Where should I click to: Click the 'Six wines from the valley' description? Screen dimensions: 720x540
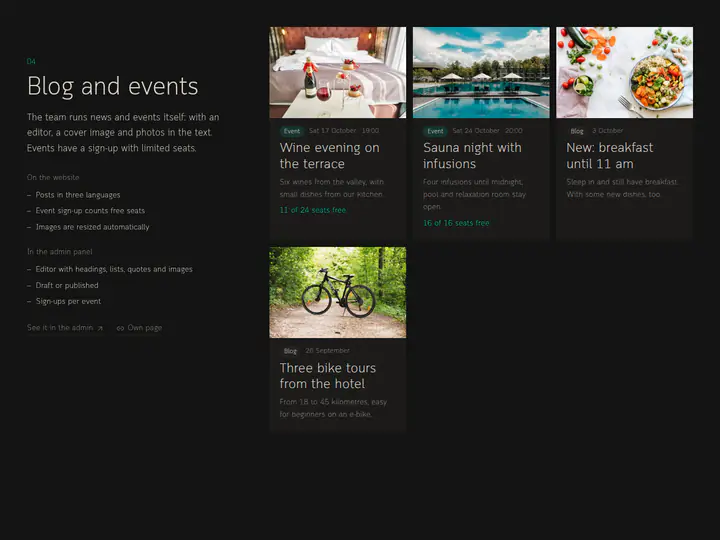[332, 188]
